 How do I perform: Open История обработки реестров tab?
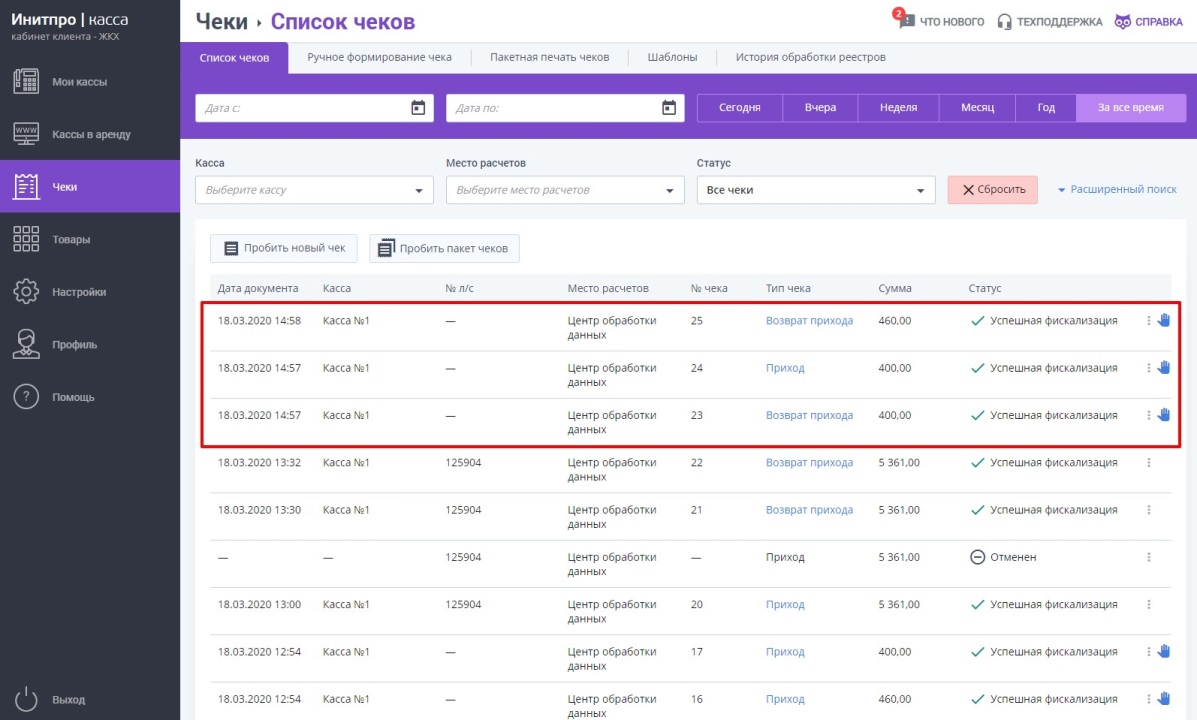(x=811, y=57)
